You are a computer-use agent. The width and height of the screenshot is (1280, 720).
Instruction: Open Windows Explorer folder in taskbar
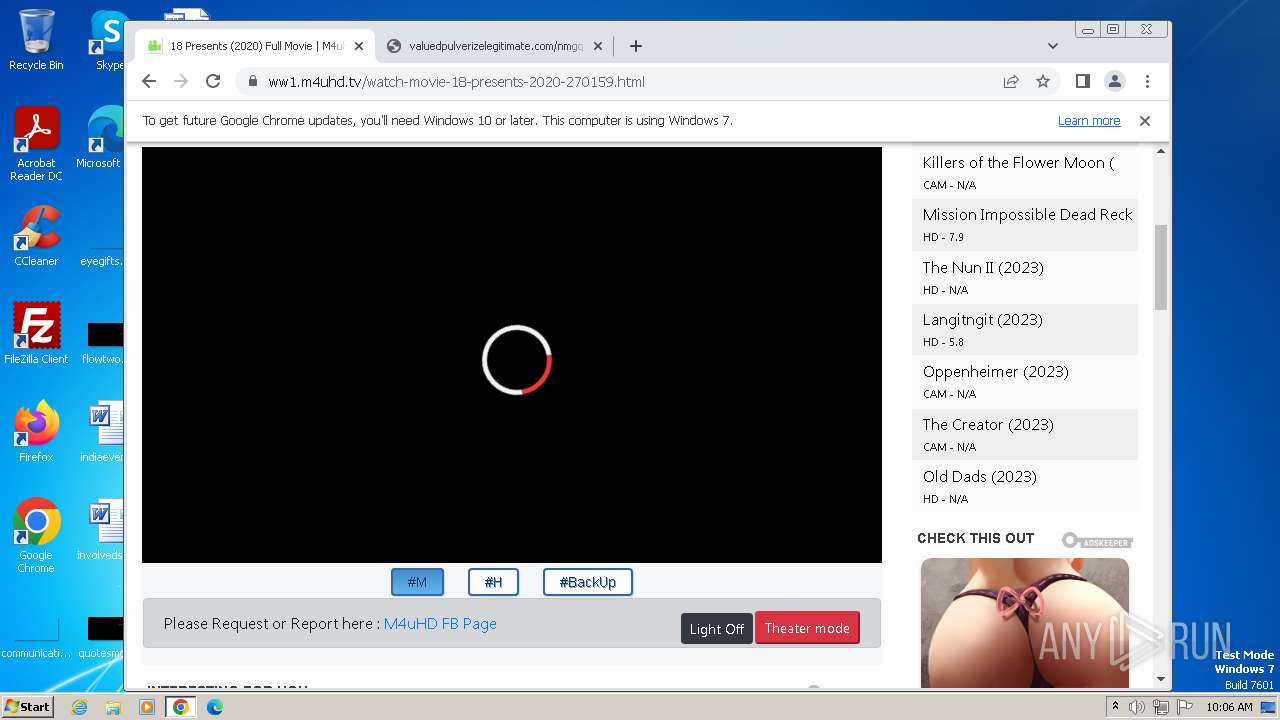[113, 707]
